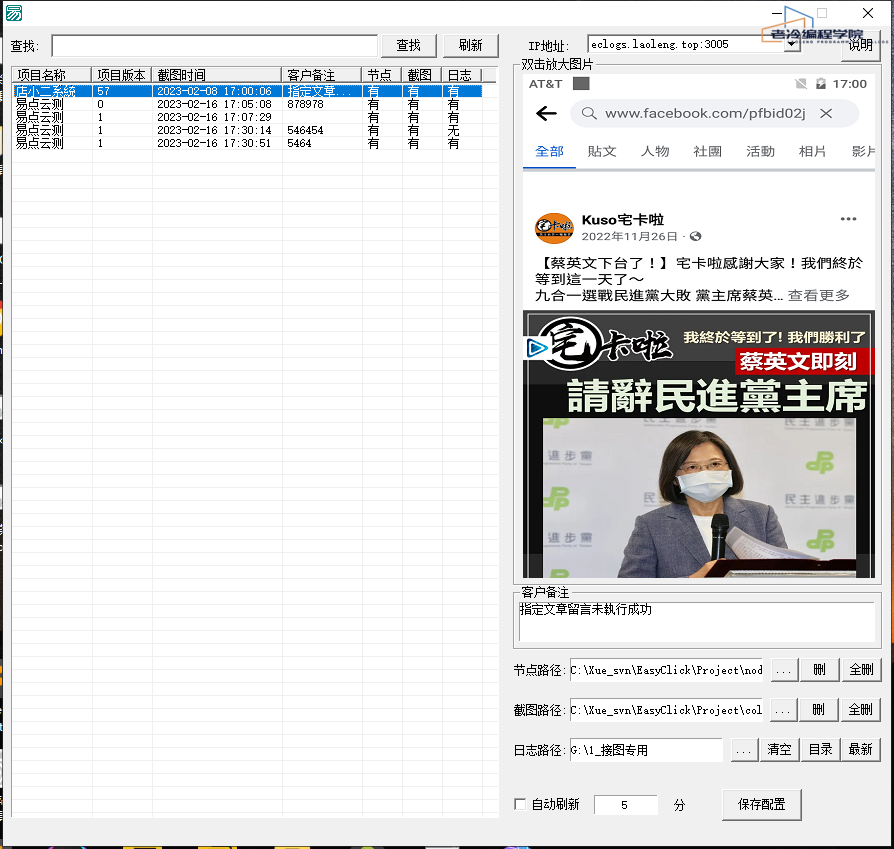Sort by 截图时间 column header
Viewport: 894px width, 849px height.
tap(216, 75)
